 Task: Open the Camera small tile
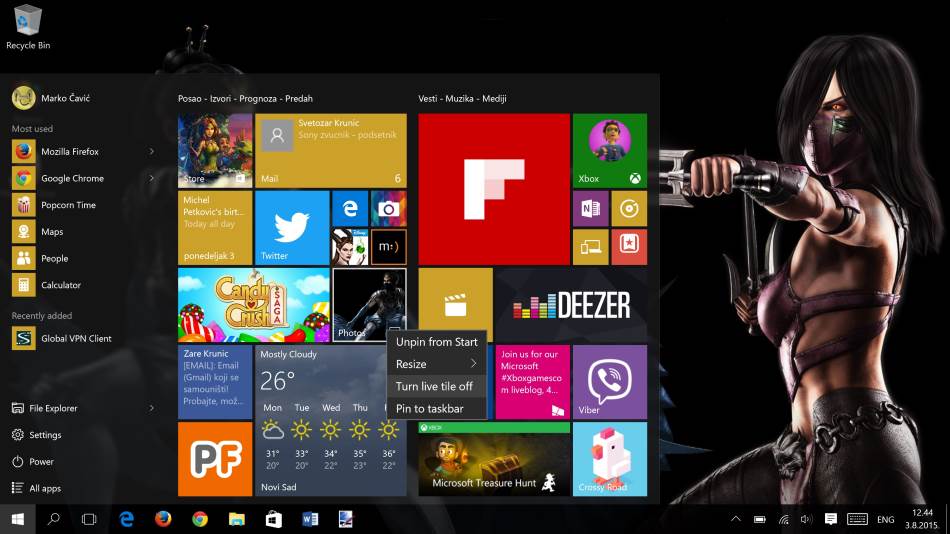pyautogui.click(x=388, y=209)
